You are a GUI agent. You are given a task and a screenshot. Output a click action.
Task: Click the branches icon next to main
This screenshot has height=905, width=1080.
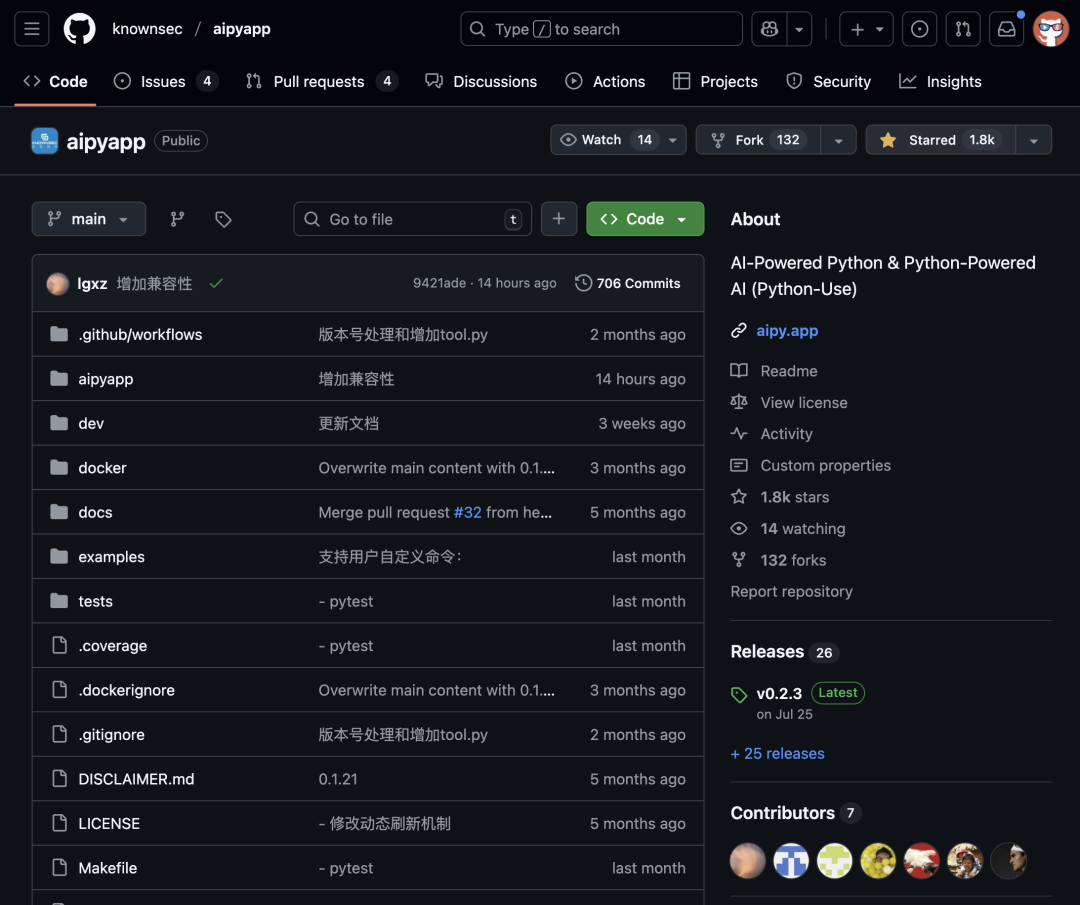click(x=177, y=218)
